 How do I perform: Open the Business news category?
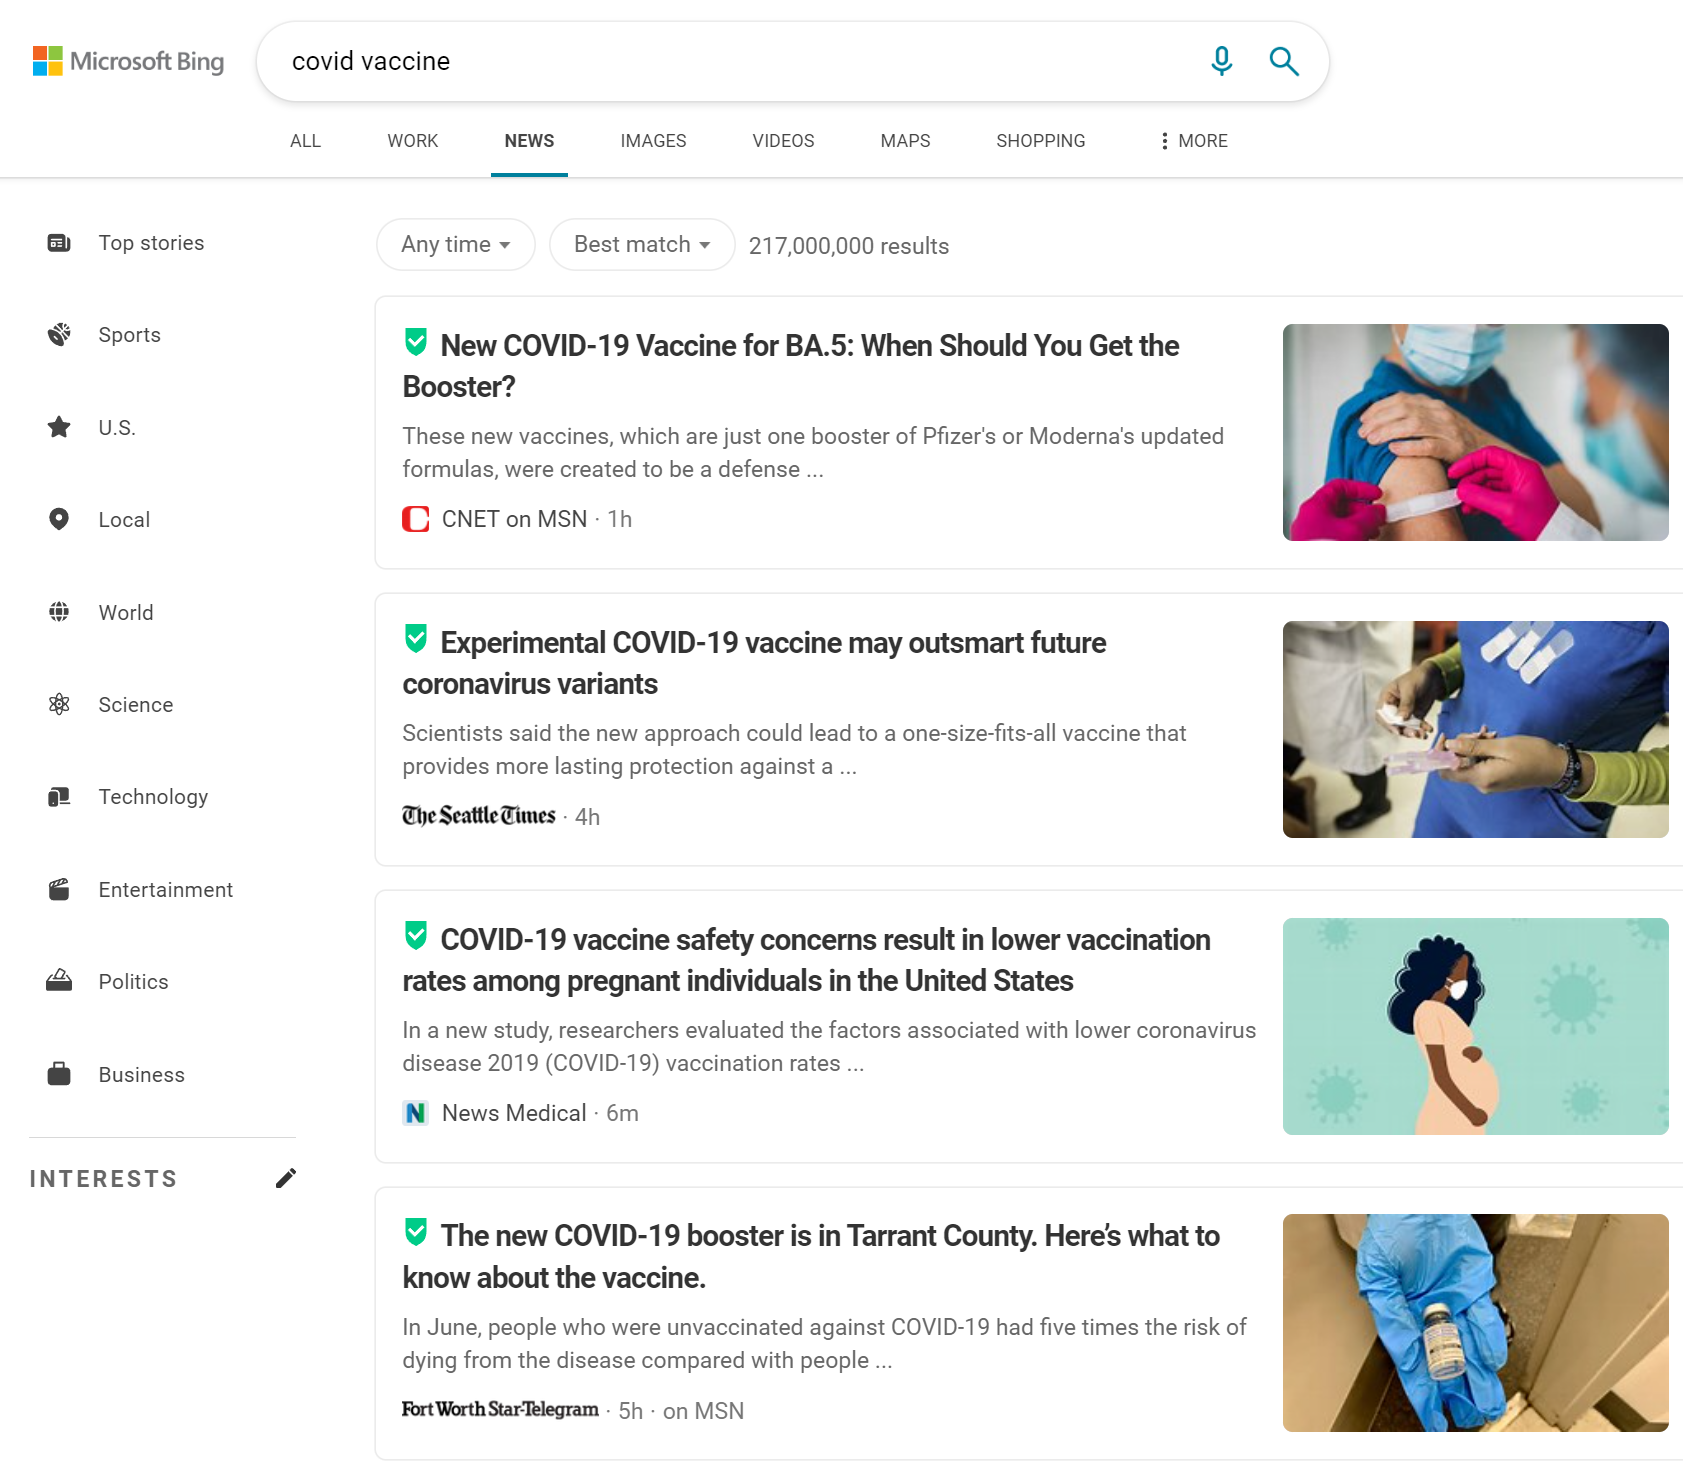141,1075
